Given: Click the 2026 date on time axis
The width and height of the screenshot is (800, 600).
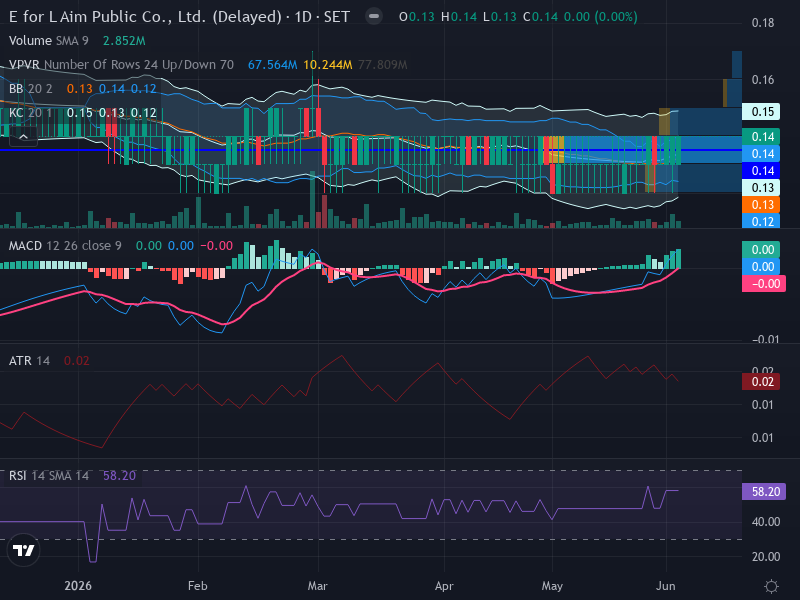Looking at the screenshot, I should (78, 586).
